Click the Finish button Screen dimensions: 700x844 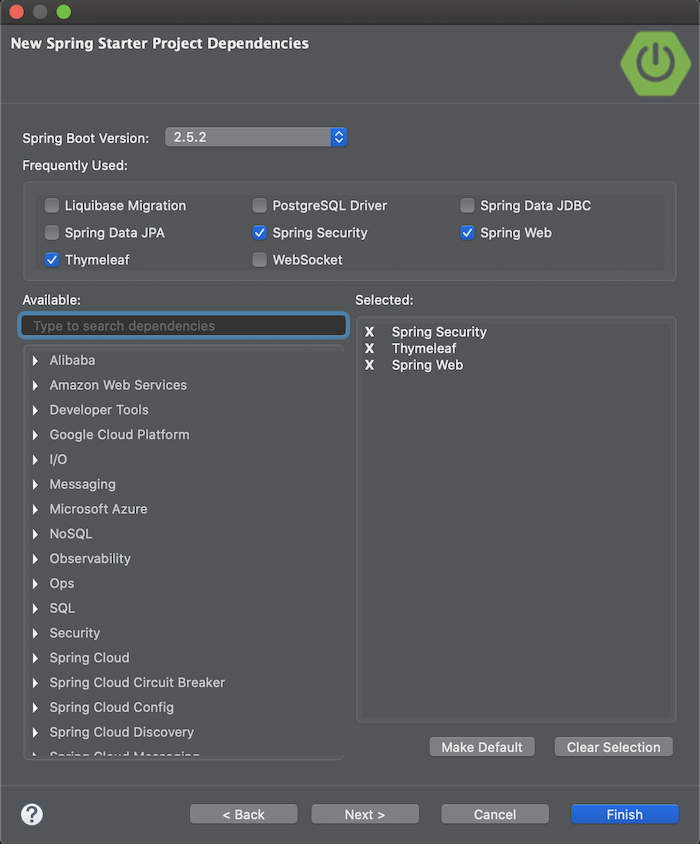point(624,813)
